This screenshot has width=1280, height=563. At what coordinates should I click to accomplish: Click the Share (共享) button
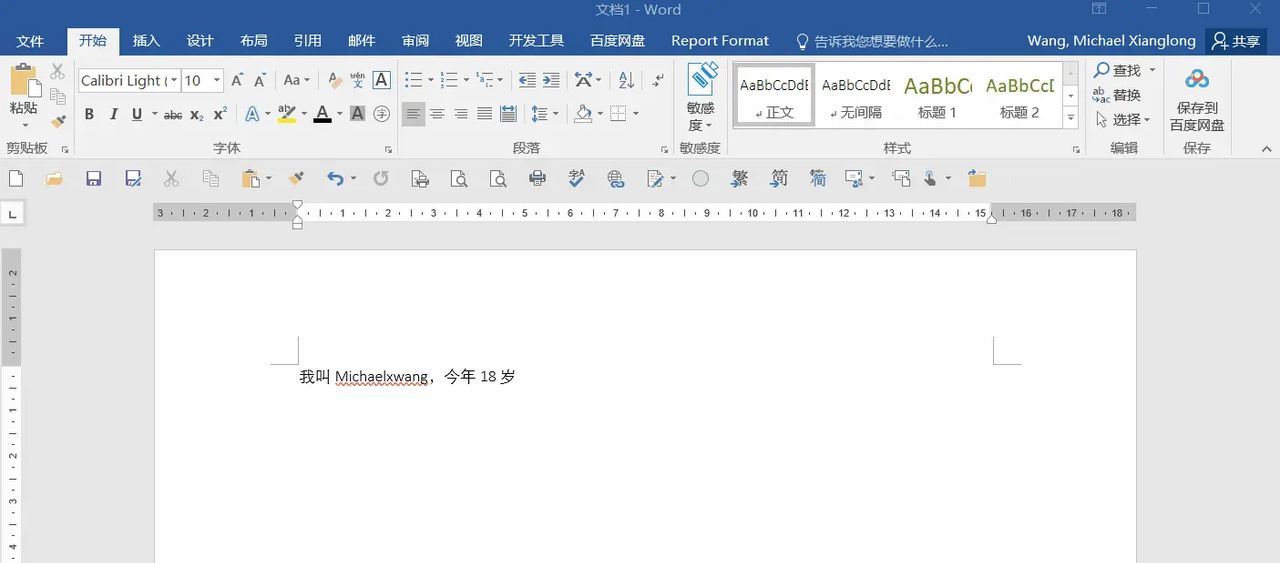(x=1236, y=41)
